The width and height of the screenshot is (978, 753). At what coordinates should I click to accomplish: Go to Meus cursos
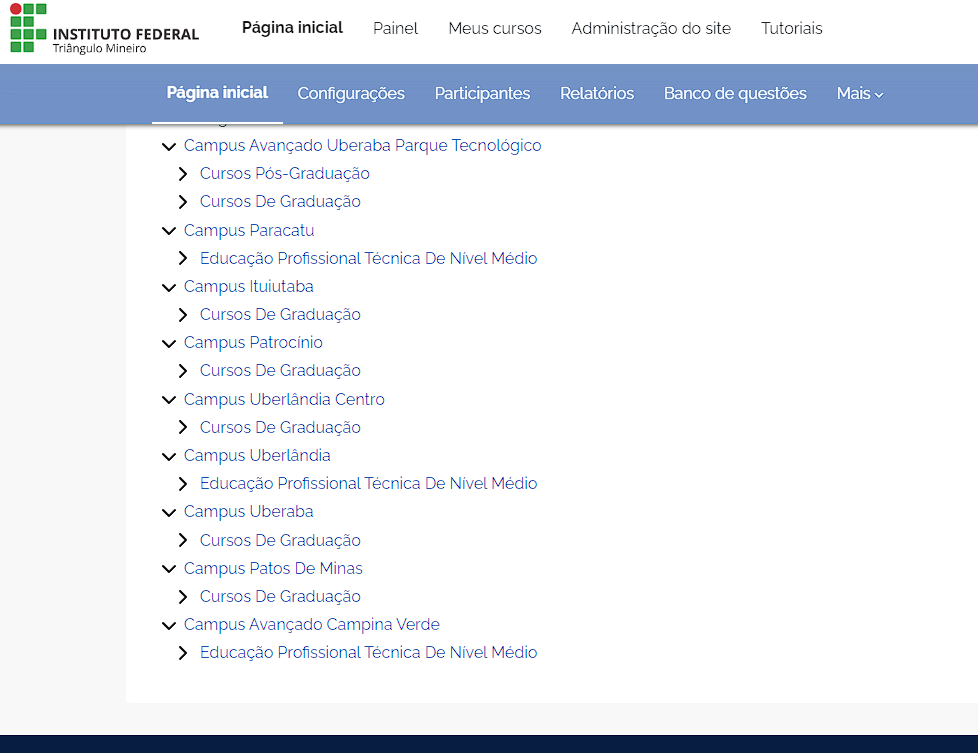pos(494,28)
